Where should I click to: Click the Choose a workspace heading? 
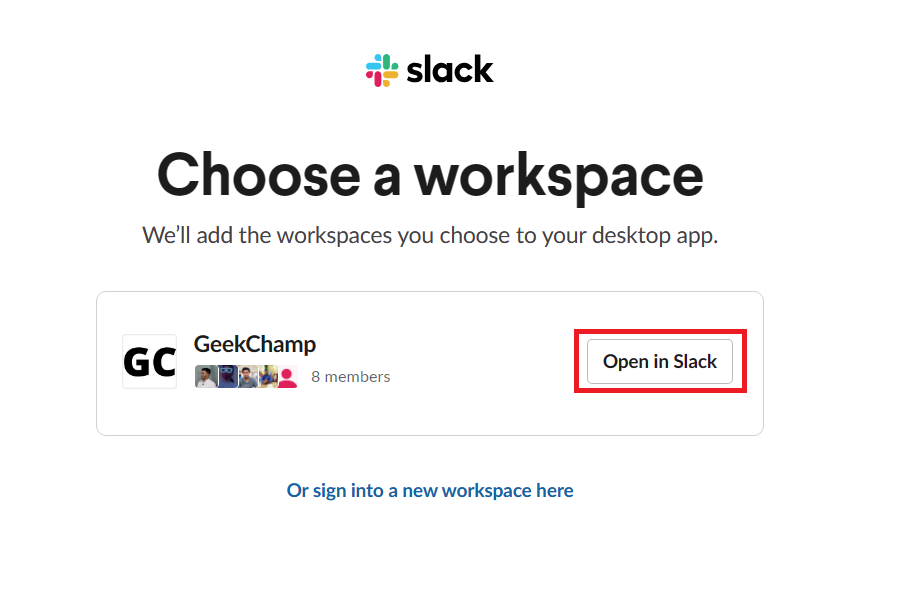coord(430,175)
